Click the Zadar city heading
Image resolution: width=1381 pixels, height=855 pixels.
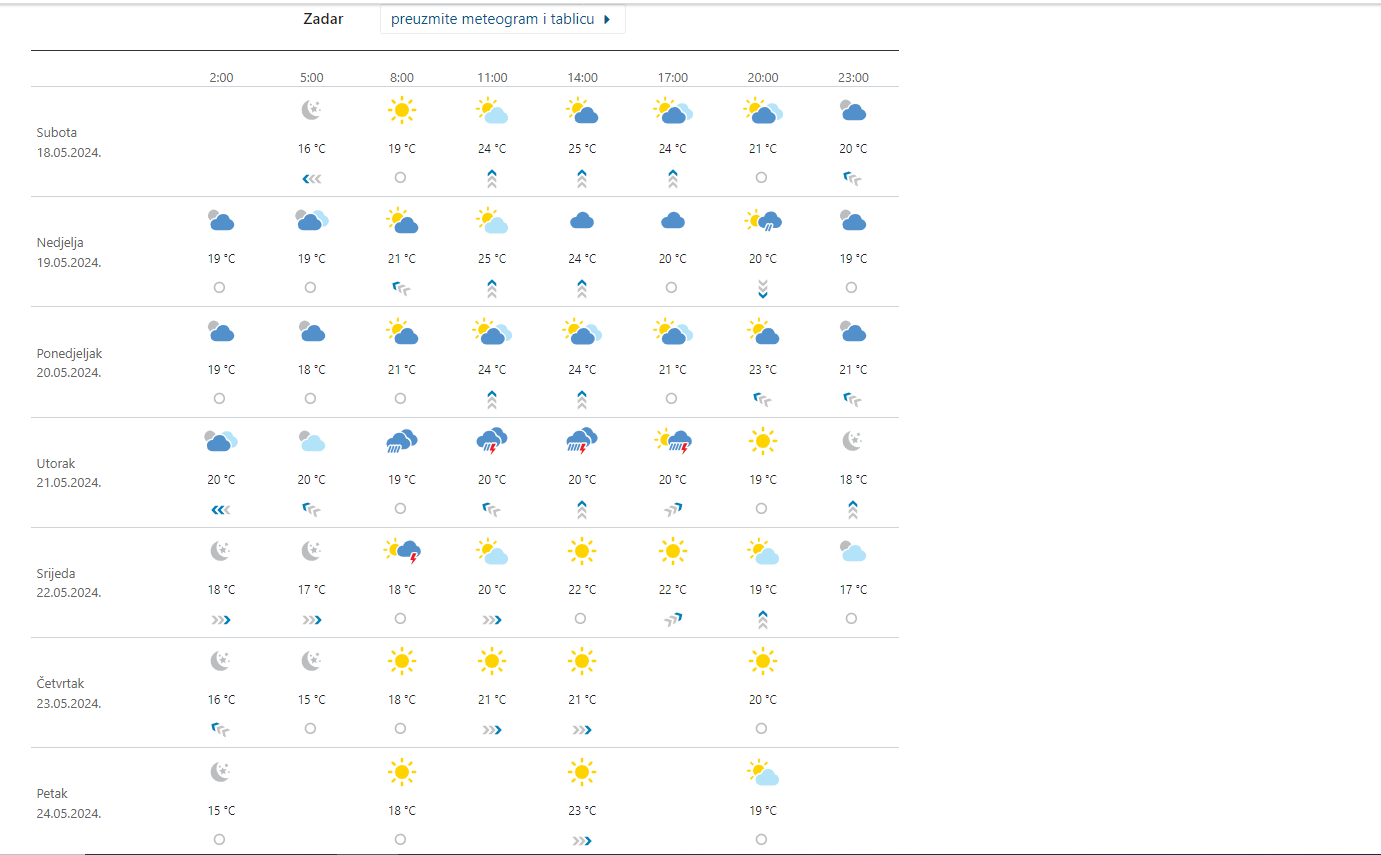[x=323, y=19]
